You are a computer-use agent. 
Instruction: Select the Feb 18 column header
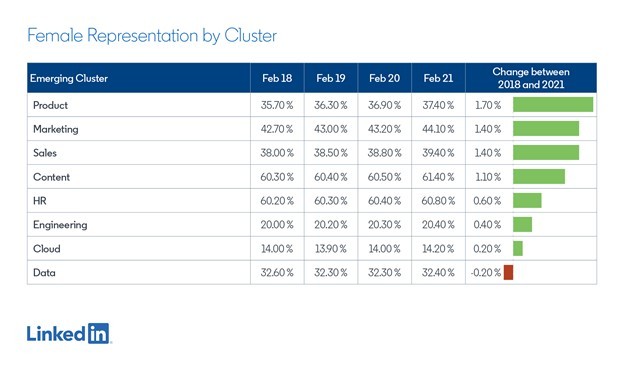277,78
